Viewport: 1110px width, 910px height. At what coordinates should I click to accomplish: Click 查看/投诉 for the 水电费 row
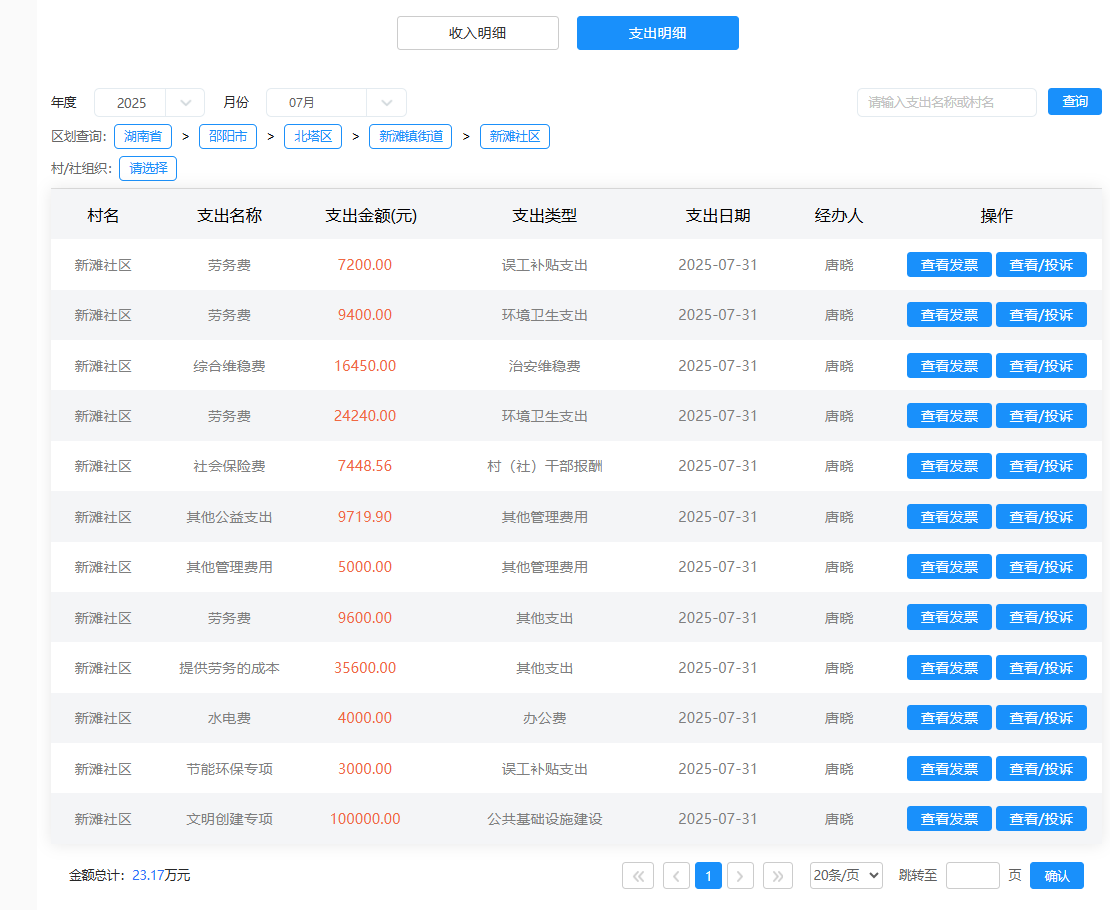click(1041, 718)
